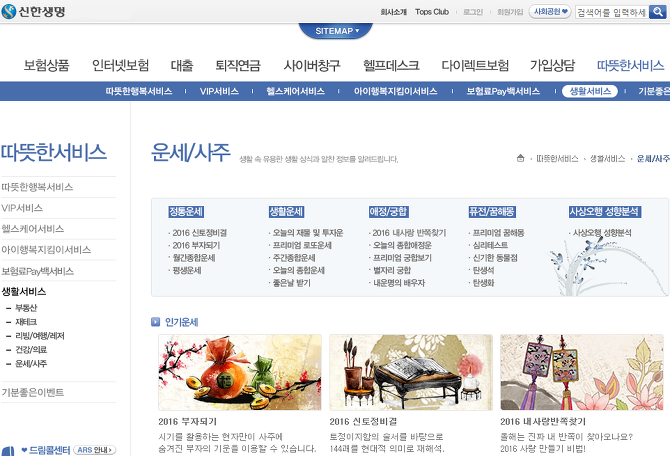Select 아이행복지킴이서비스 in blue submenu bar
Screen dimensions: 670x456
point(395,91)
